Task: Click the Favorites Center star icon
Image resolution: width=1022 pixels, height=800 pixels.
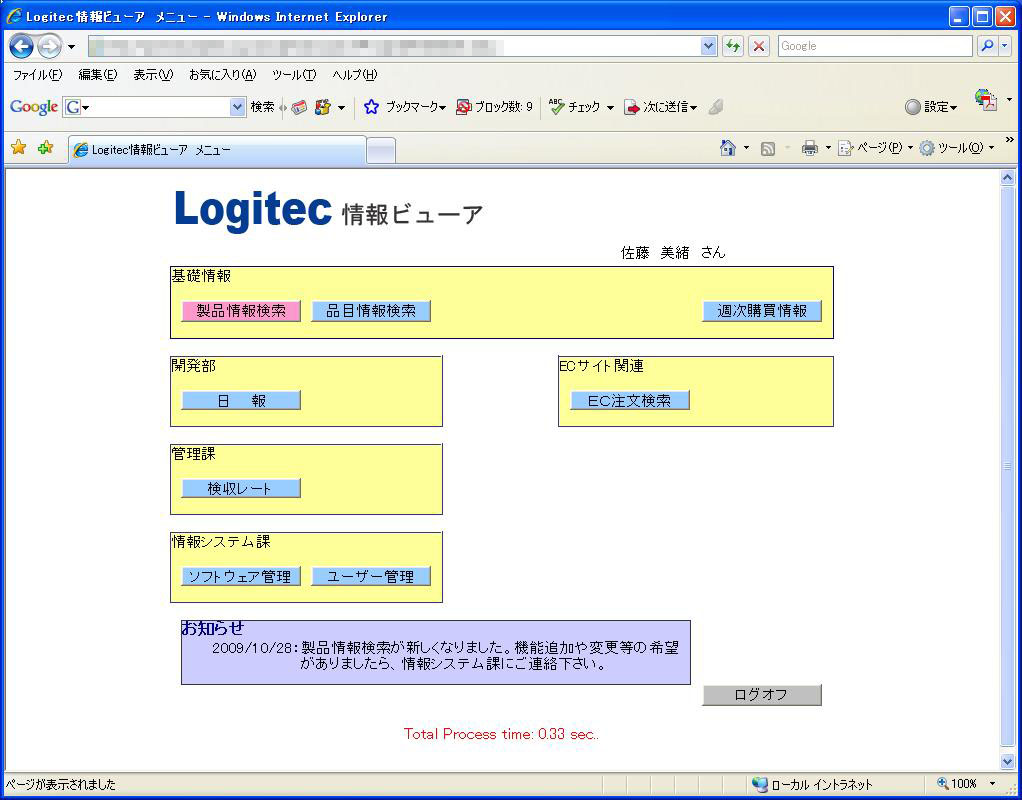Action: click(19, 148)
